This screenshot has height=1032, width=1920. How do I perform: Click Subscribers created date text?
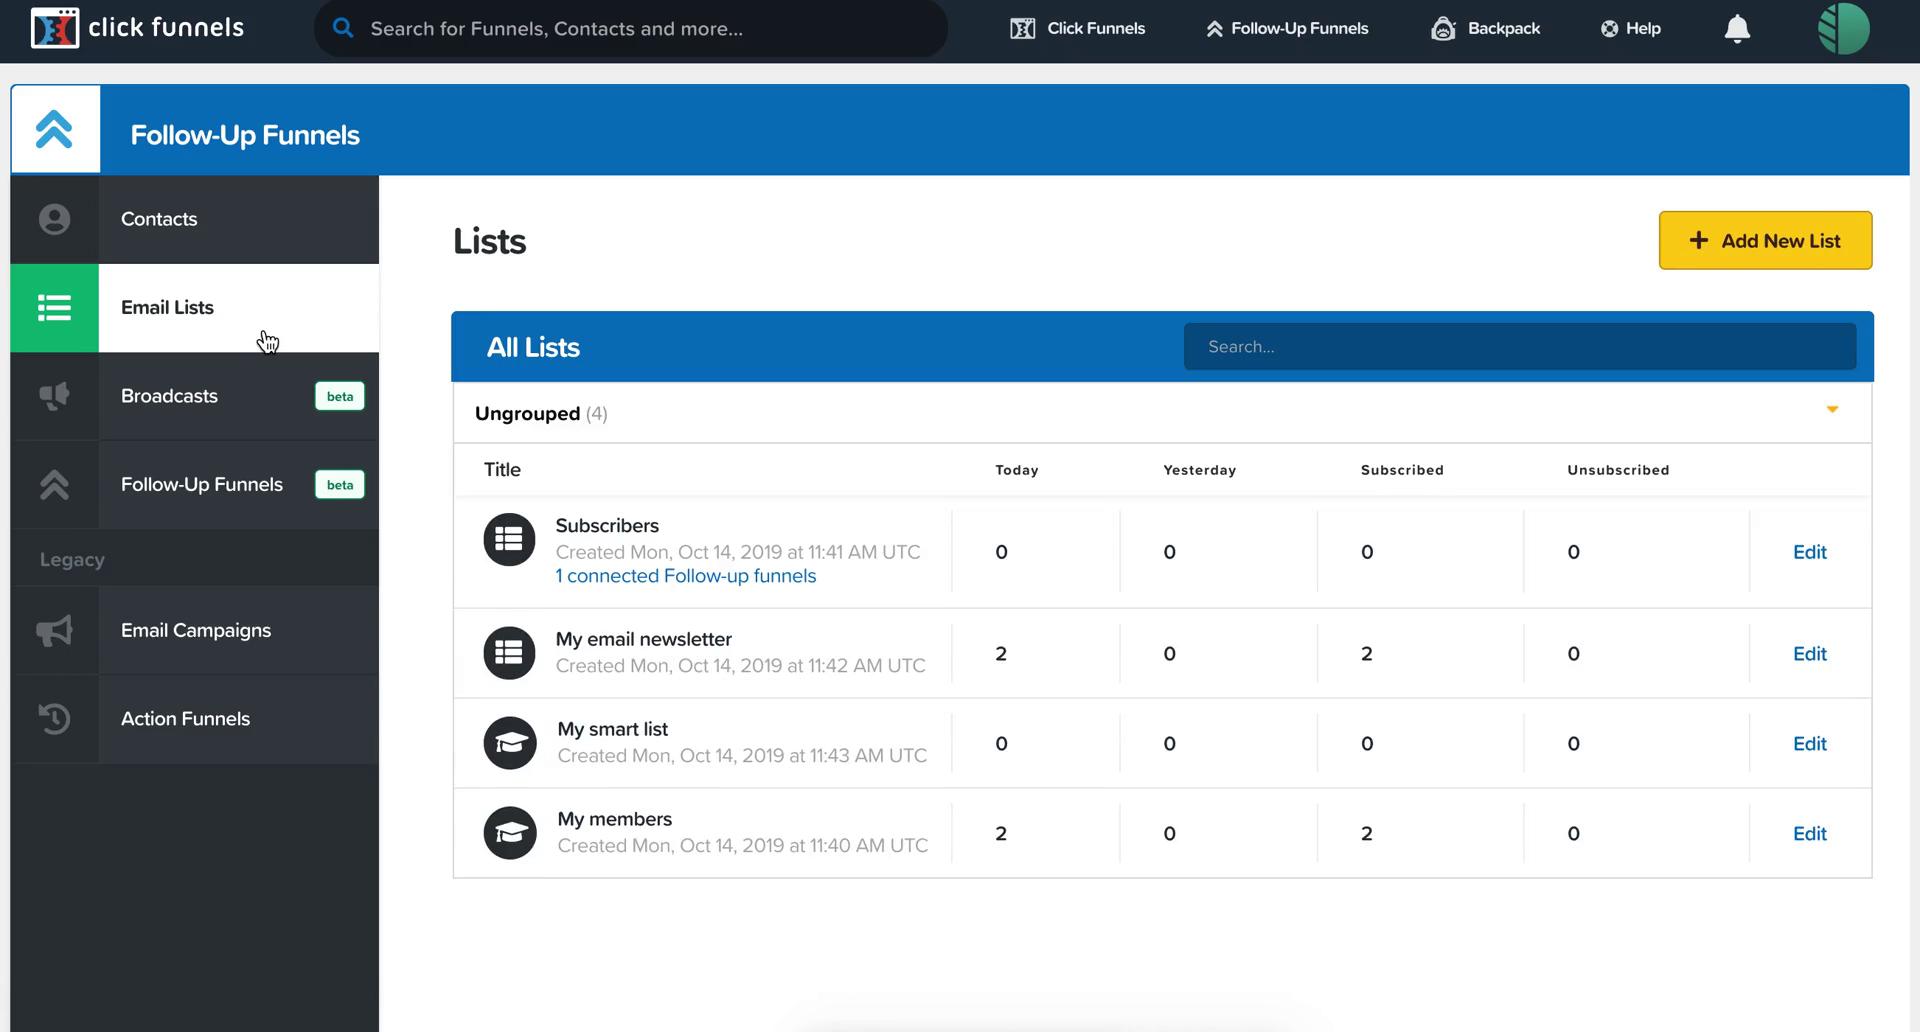738,552
